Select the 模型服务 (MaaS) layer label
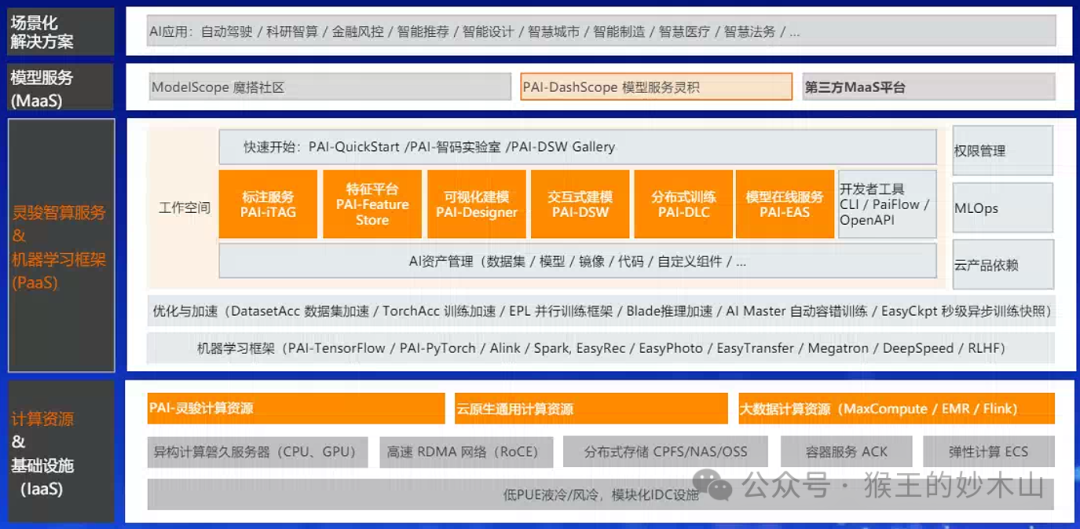This screenshot has height=529, width=1080. pyautogui.click(x=61, y=87)
